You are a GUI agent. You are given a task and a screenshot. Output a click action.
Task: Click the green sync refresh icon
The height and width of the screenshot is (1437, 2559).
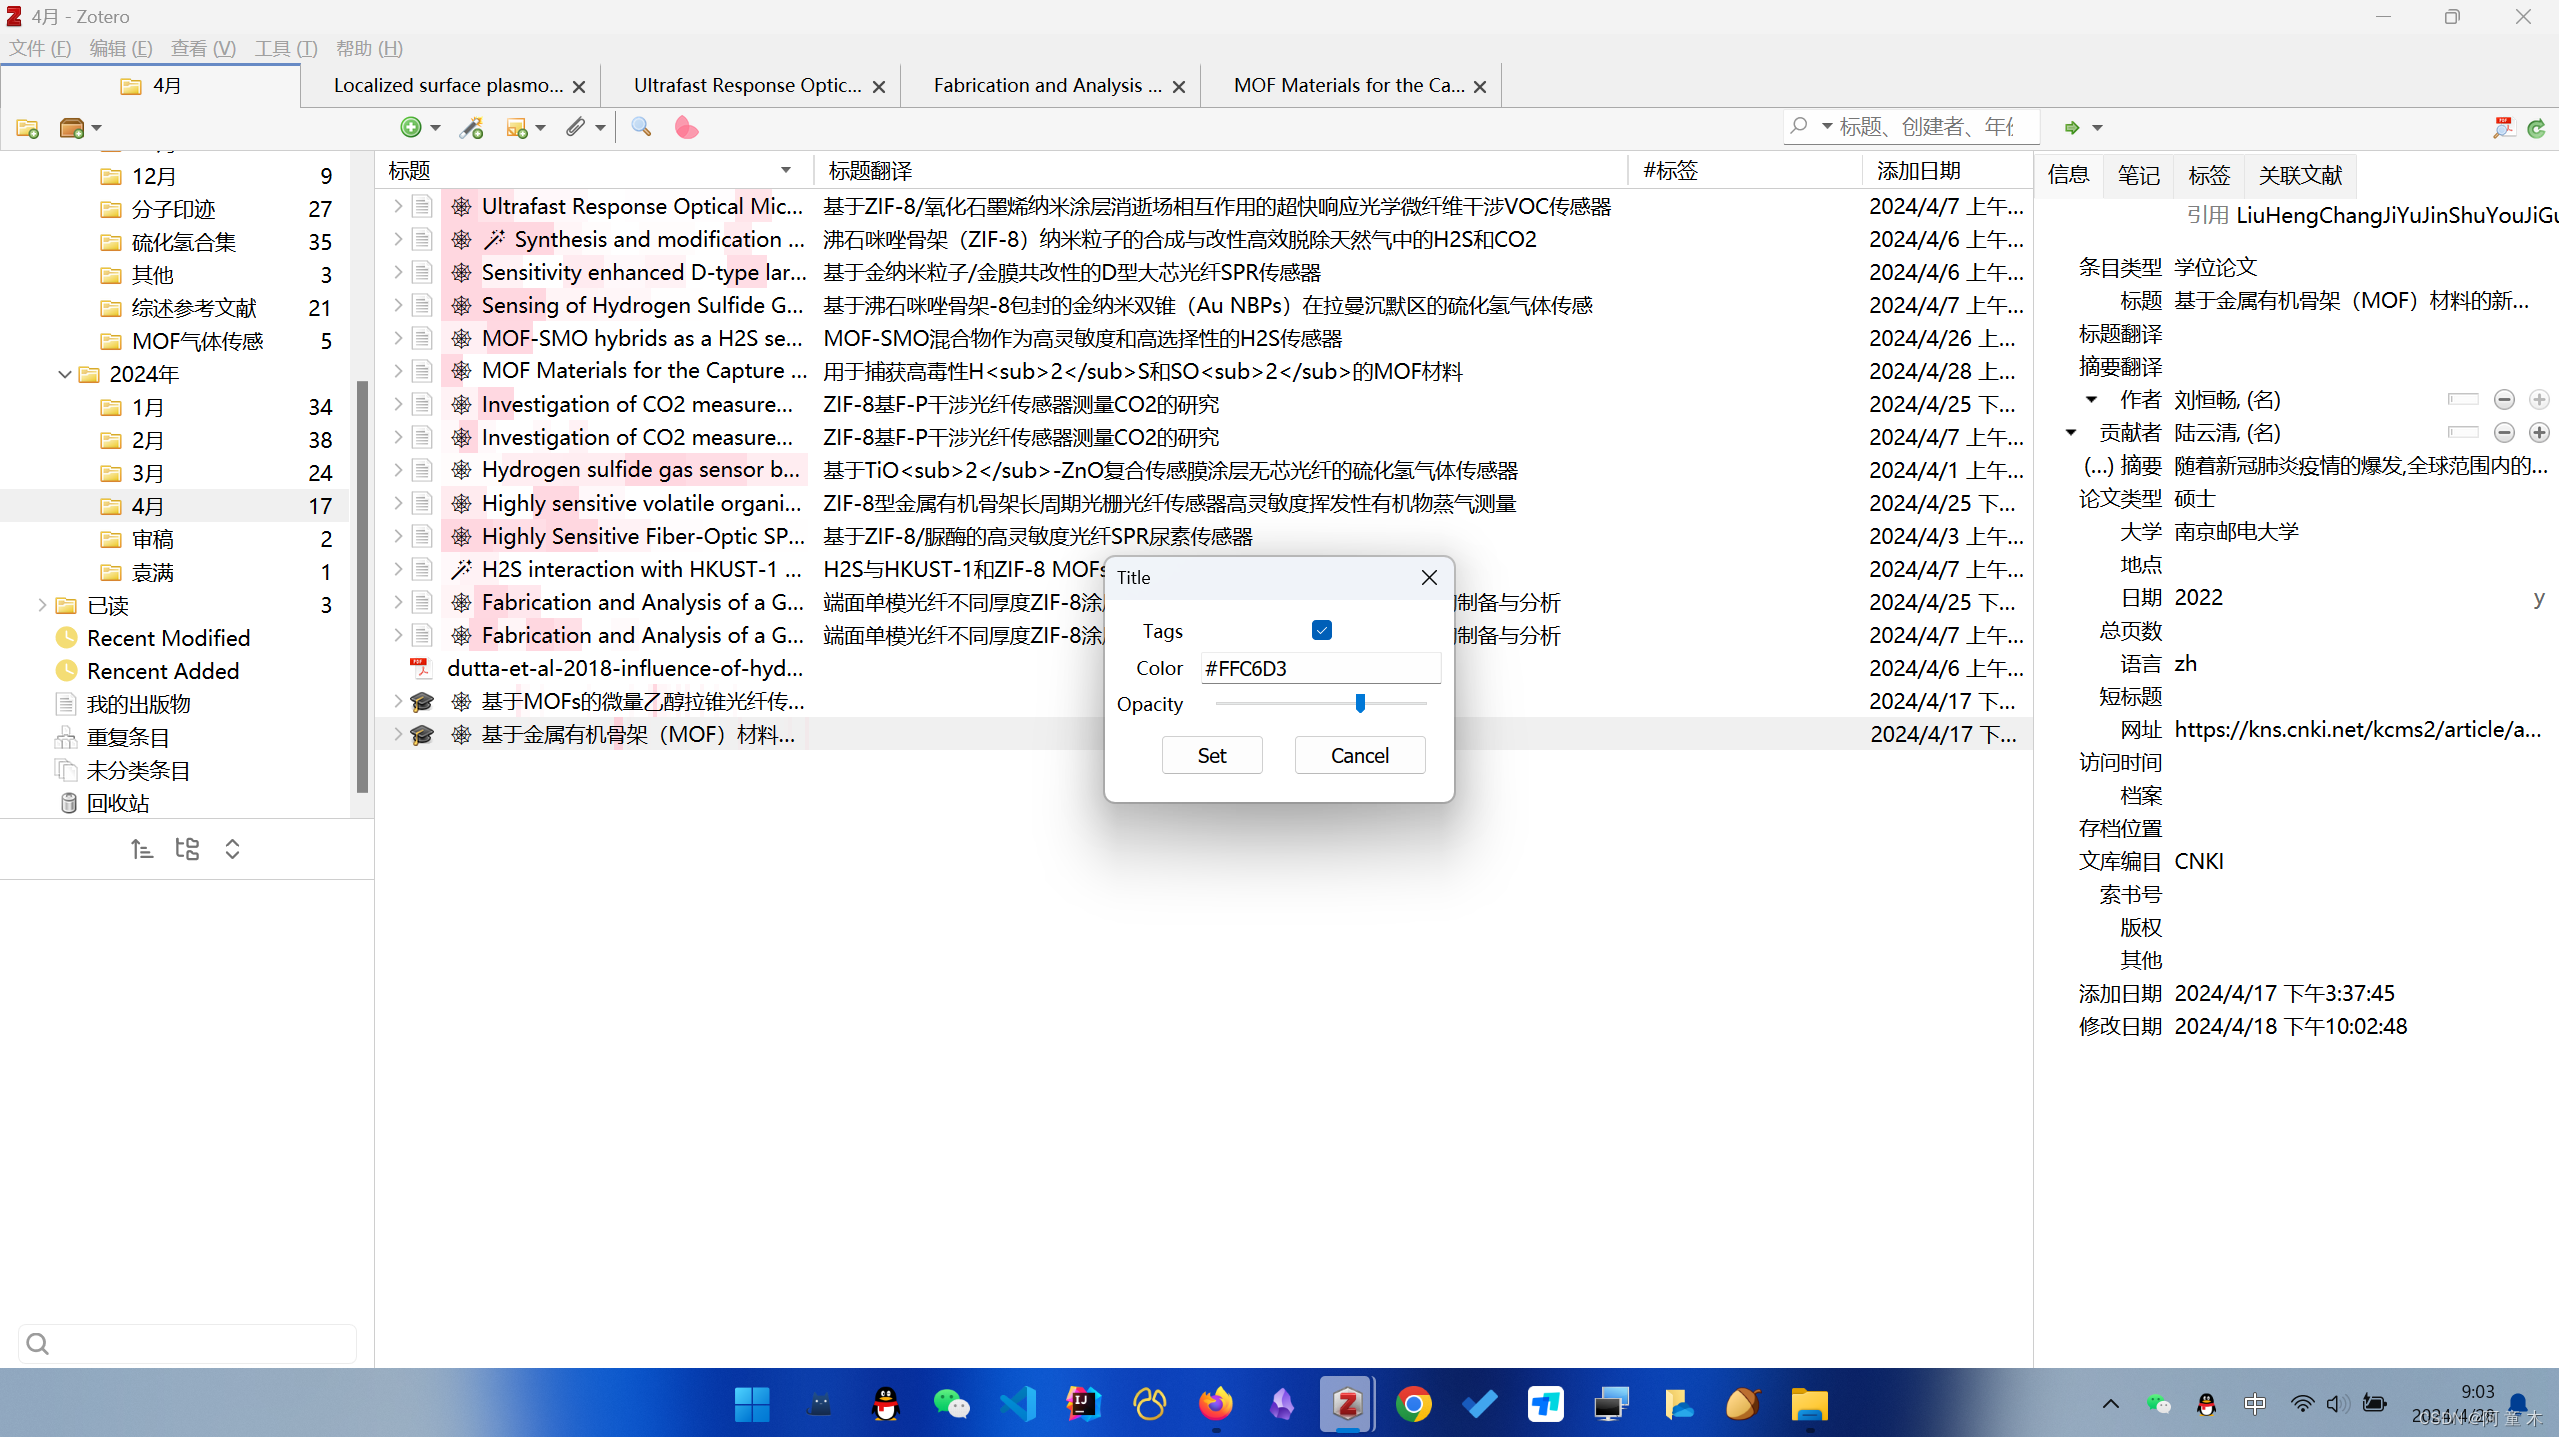(2536, 128)
